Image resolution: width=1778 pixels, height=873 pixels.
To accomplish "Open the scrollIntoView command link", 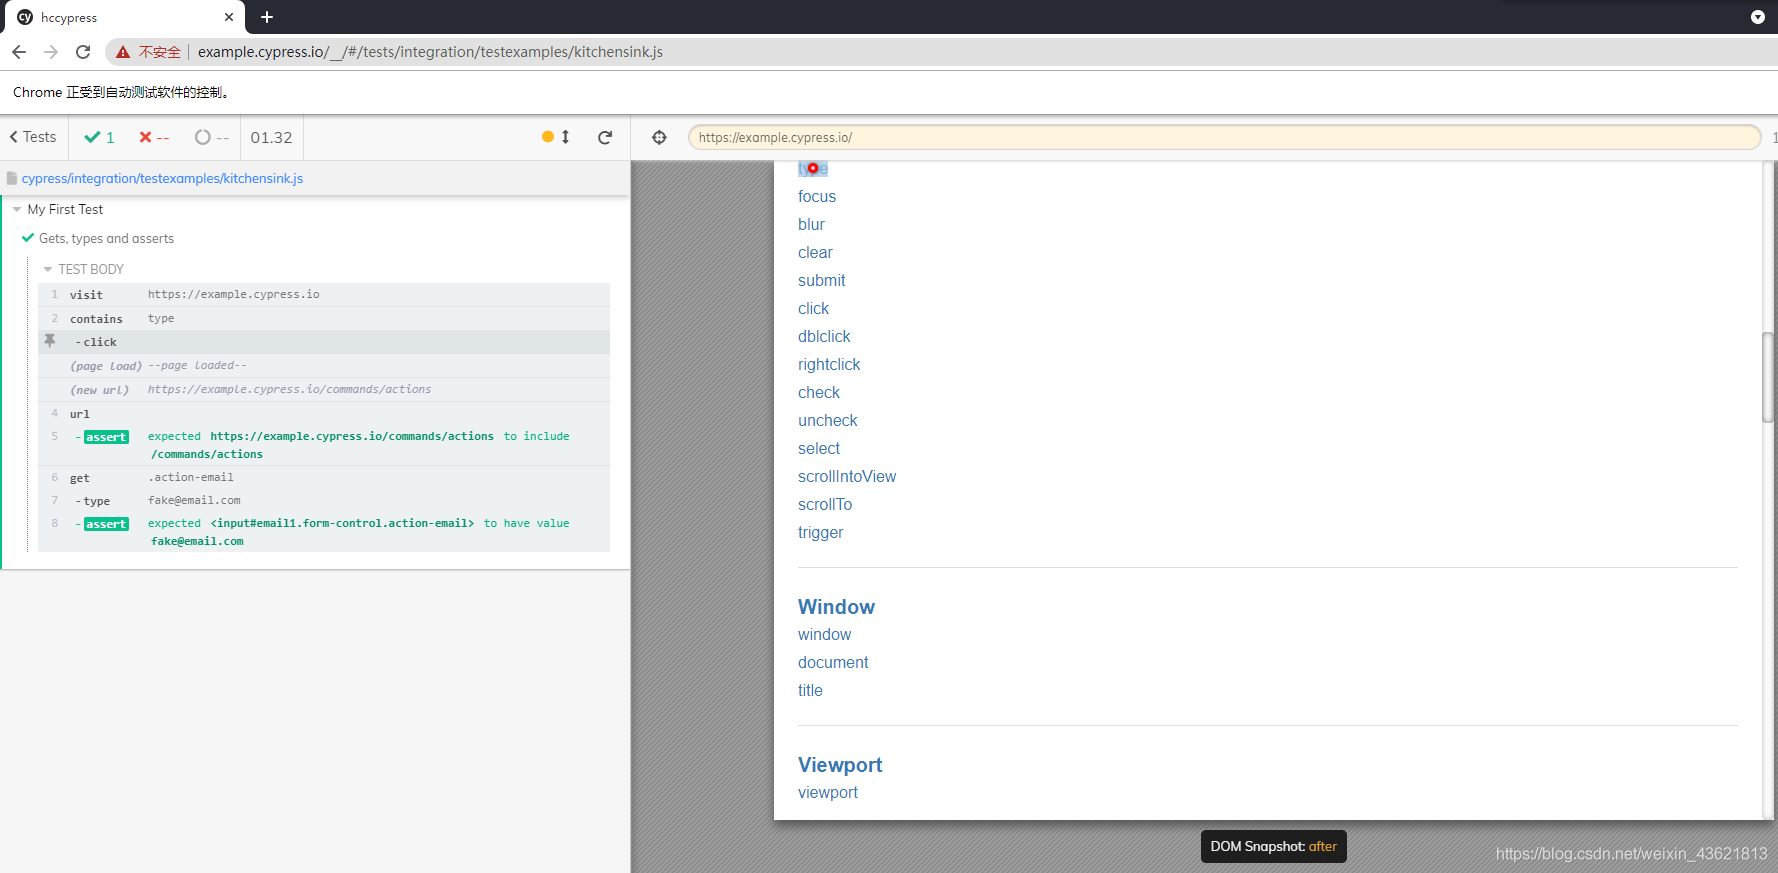I will [x=847, y=477].
